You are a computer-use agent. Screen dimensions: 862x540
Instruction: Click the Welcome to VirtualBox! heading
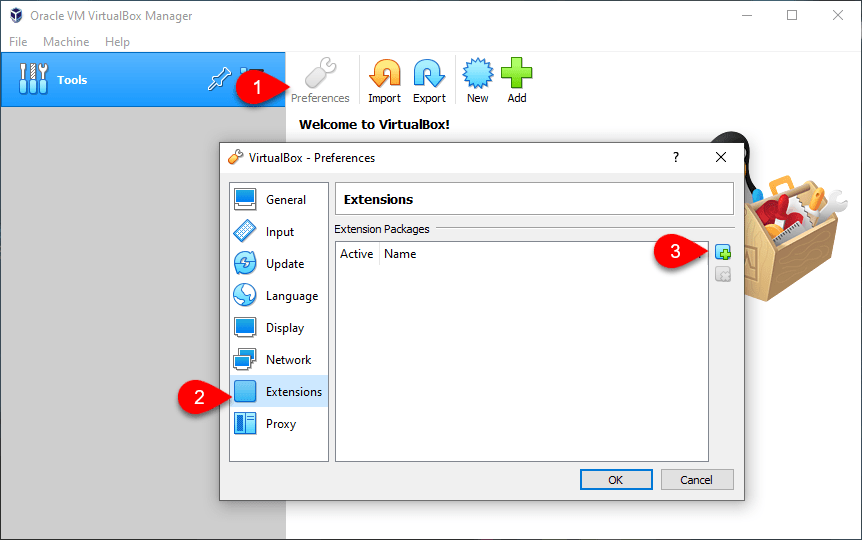pos(374,124)
